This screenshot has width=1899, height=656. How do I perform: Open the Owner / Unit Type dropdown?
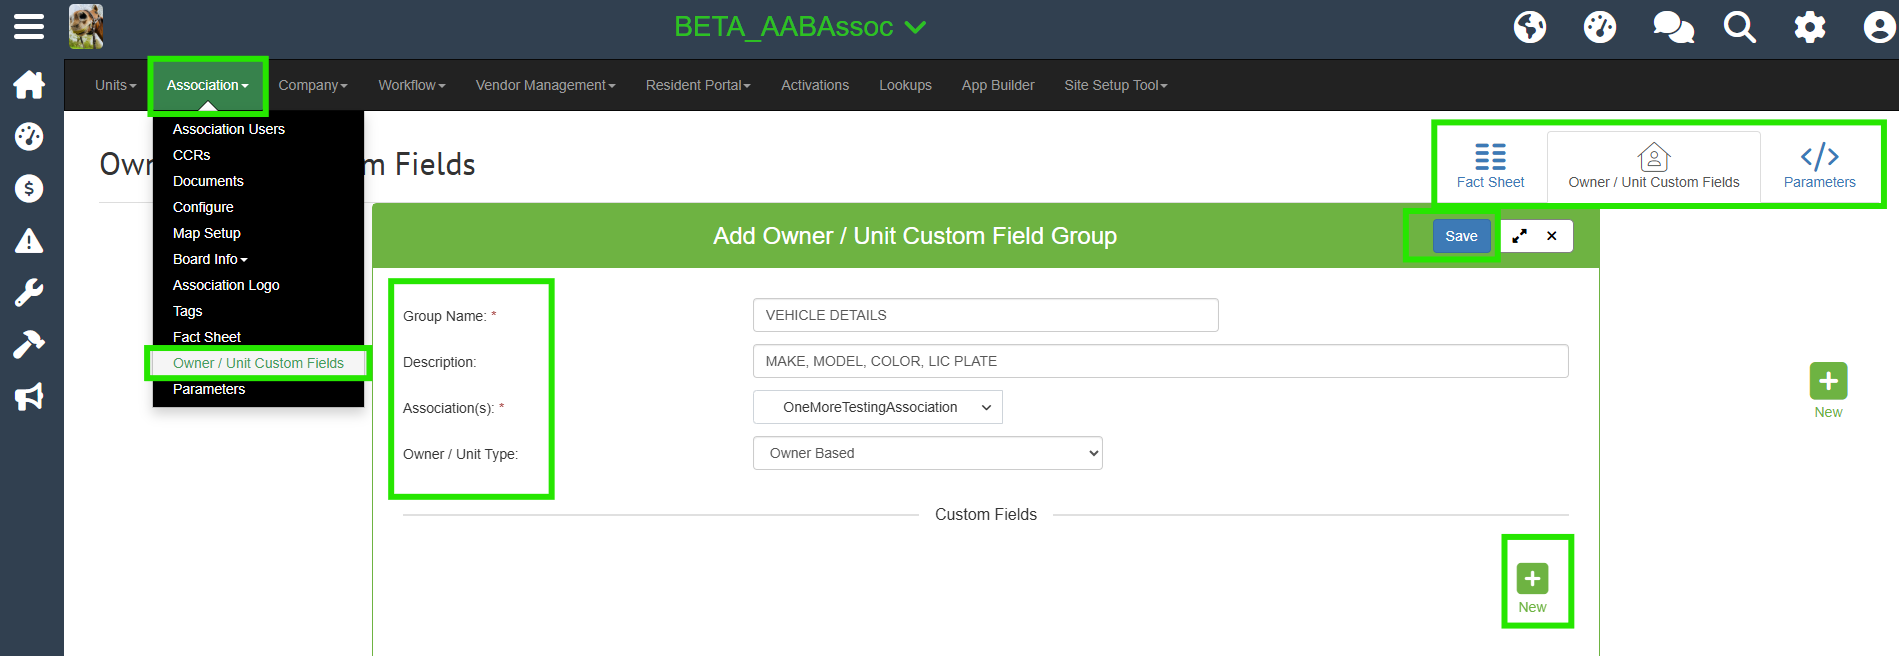pyautogui.click(x=927, y=453)
